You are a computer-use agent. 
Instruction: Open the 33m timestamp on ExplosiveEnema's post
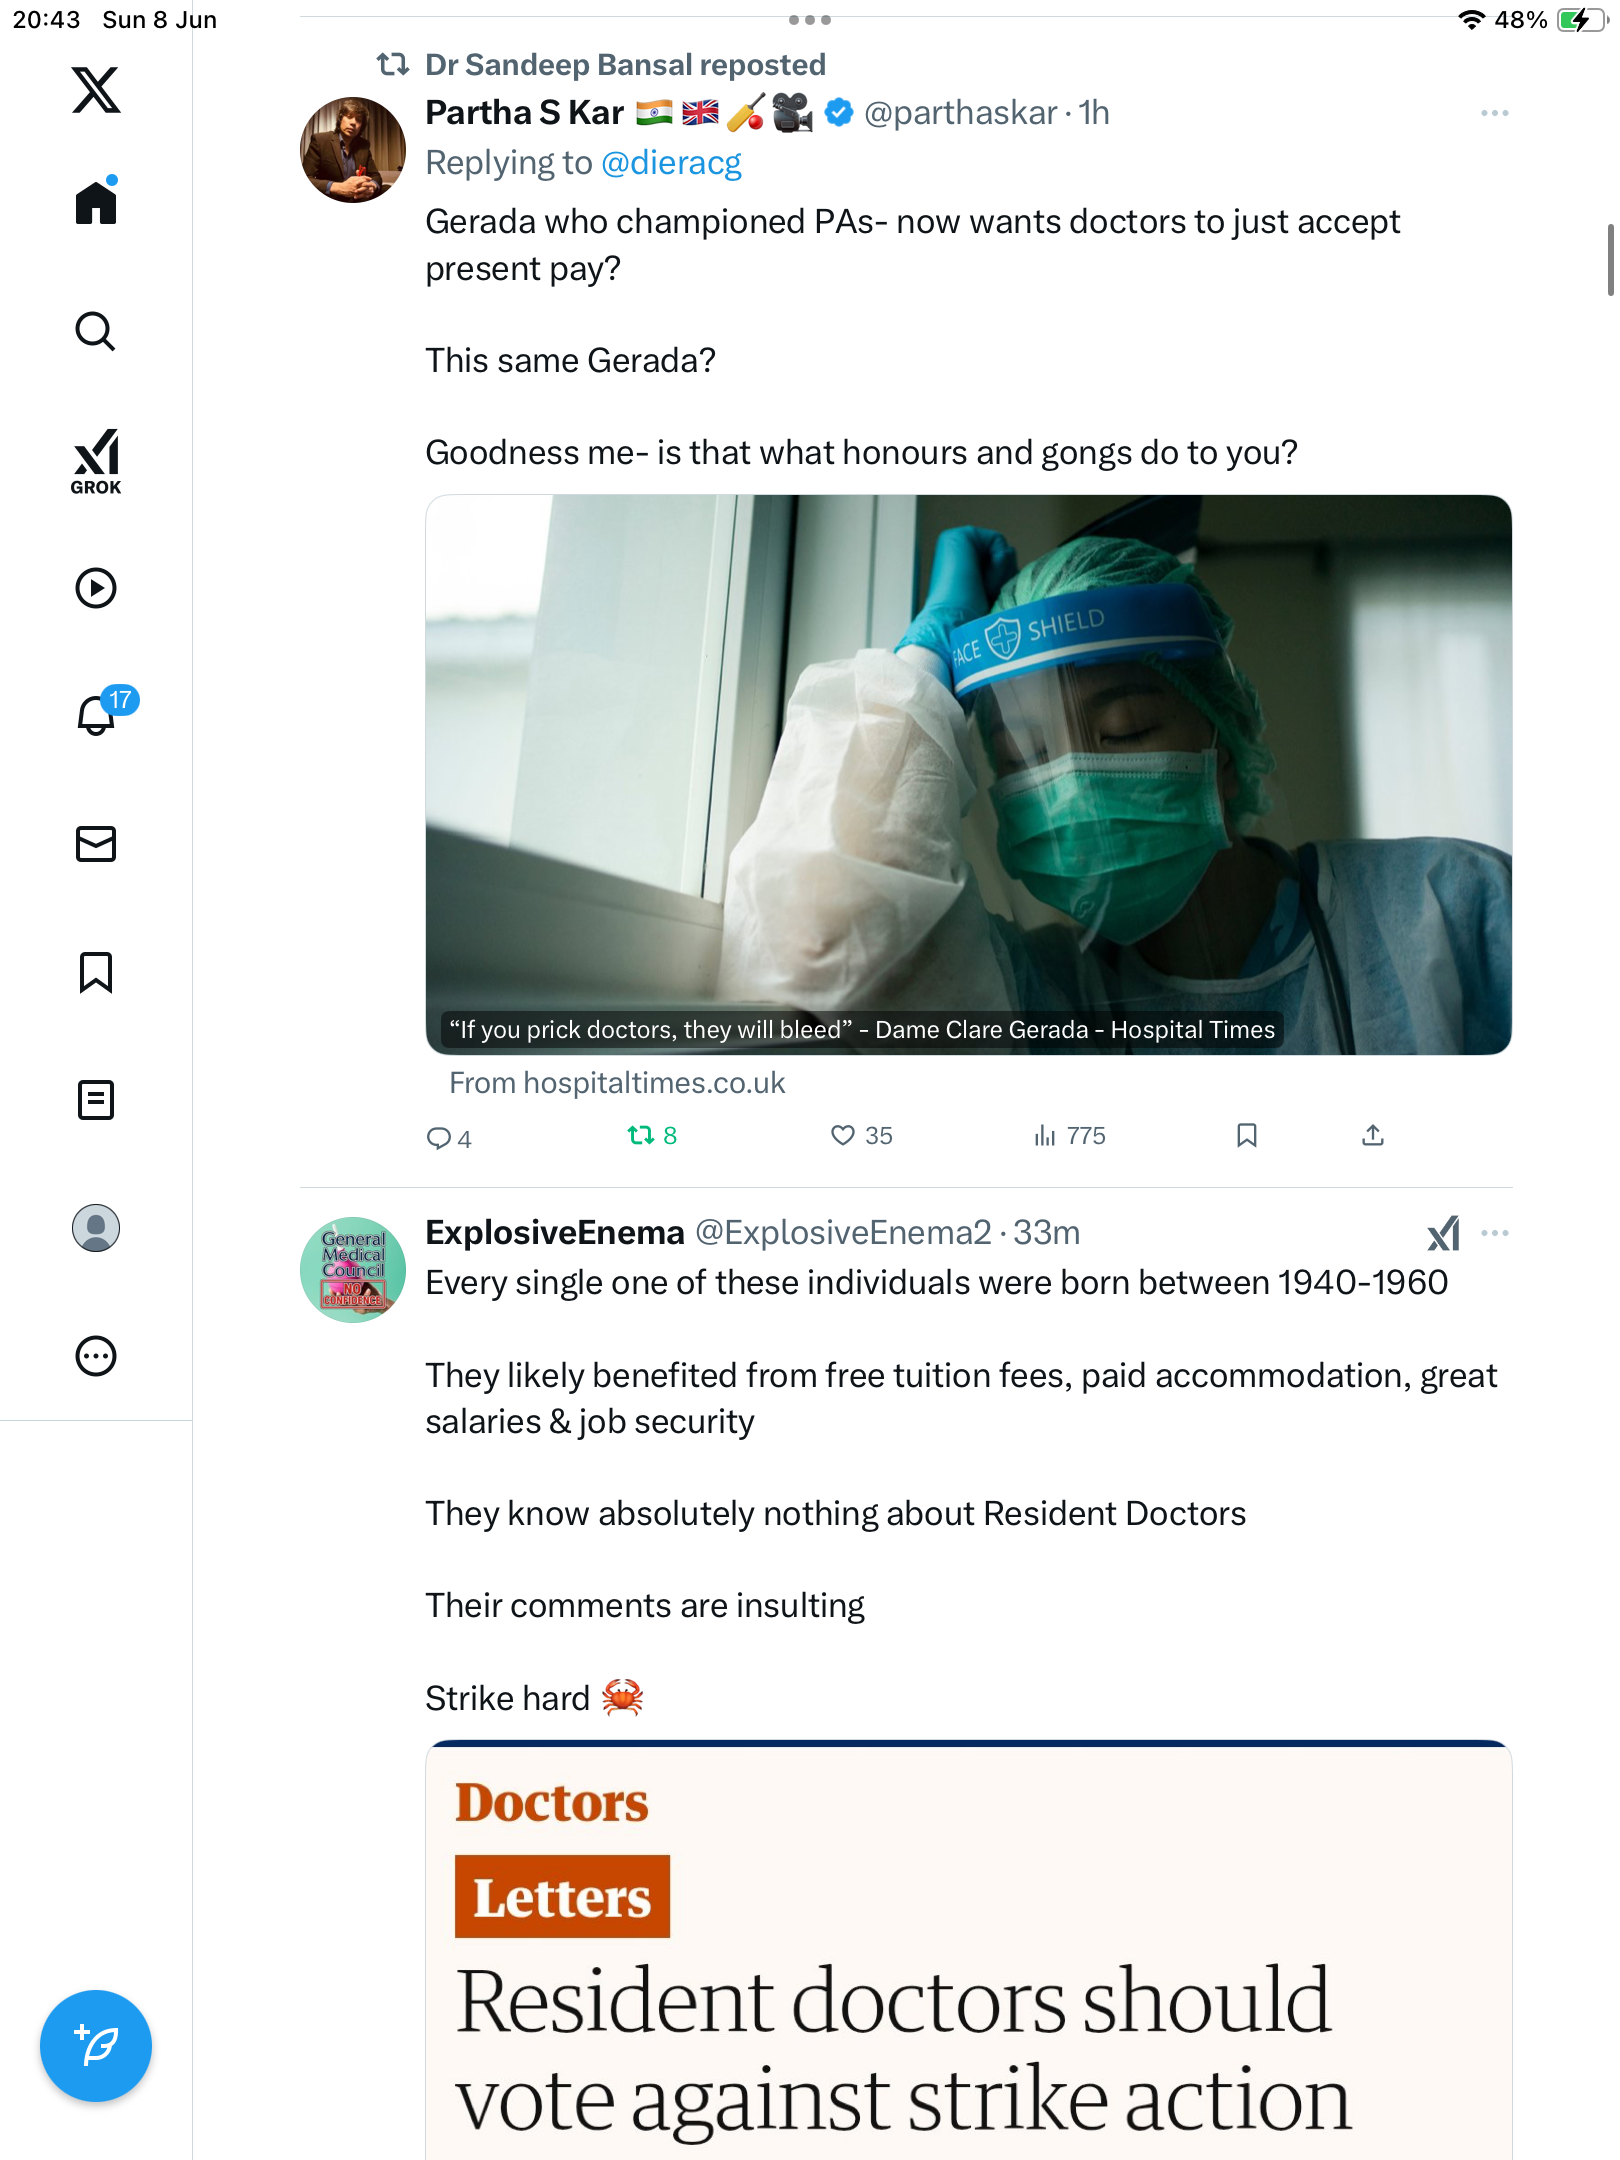tap(1047, 1233)
